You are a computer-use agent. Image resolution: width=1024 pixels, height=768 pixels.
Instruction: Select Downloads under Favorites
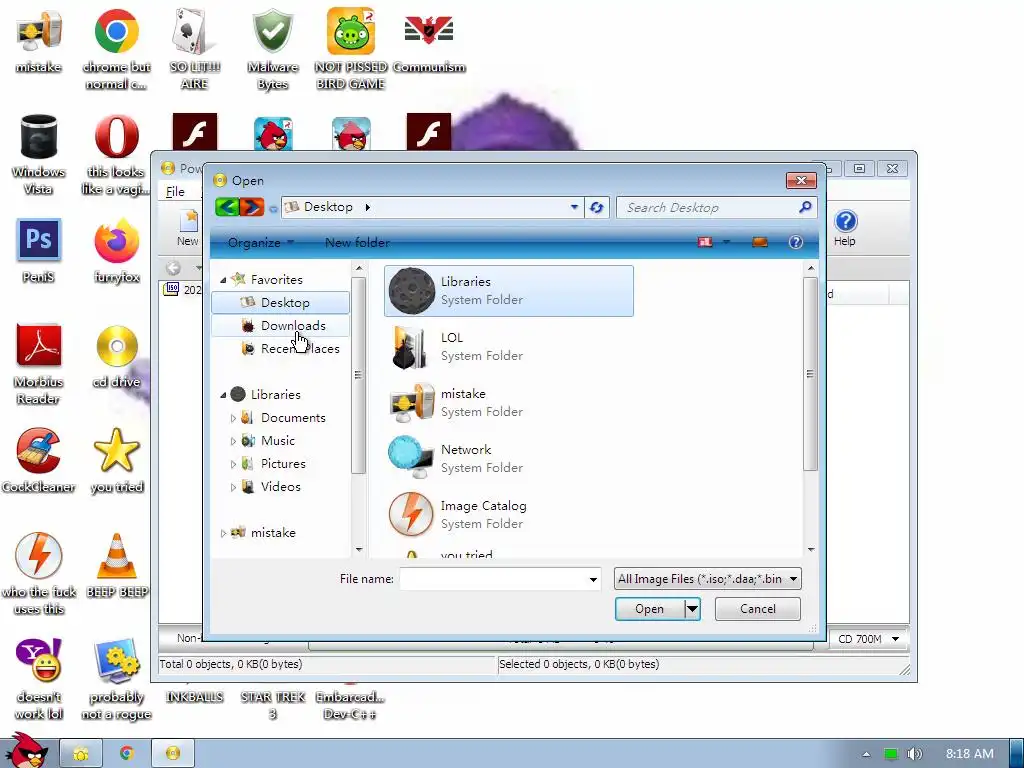pyautogui.click(x=281, y=325)
